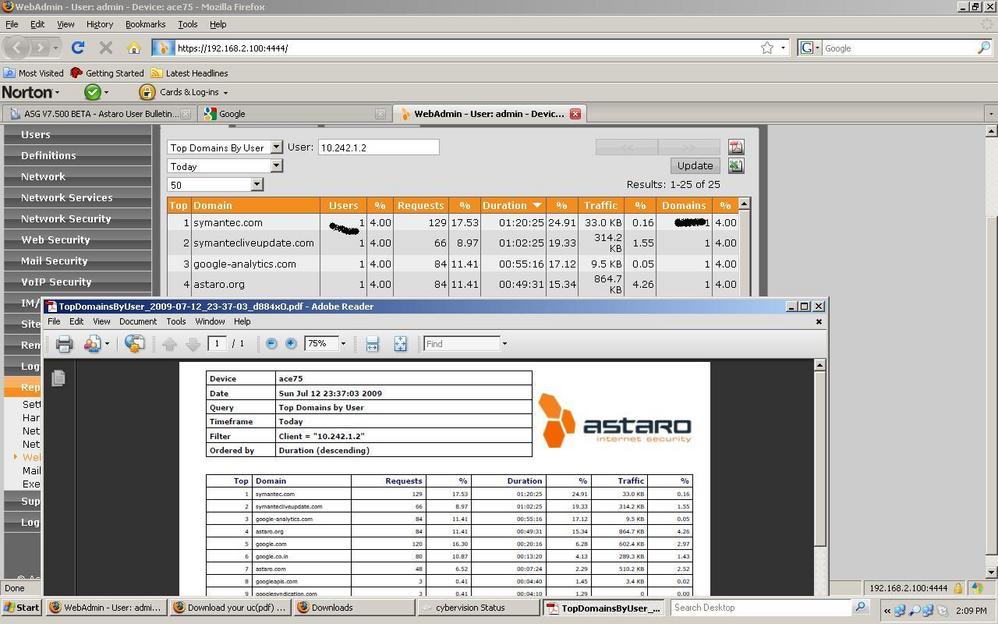Open the Pages panel icon in Adobe Reader
The width and height of the screenshot is (998, 624).
(x=58, y=378)
